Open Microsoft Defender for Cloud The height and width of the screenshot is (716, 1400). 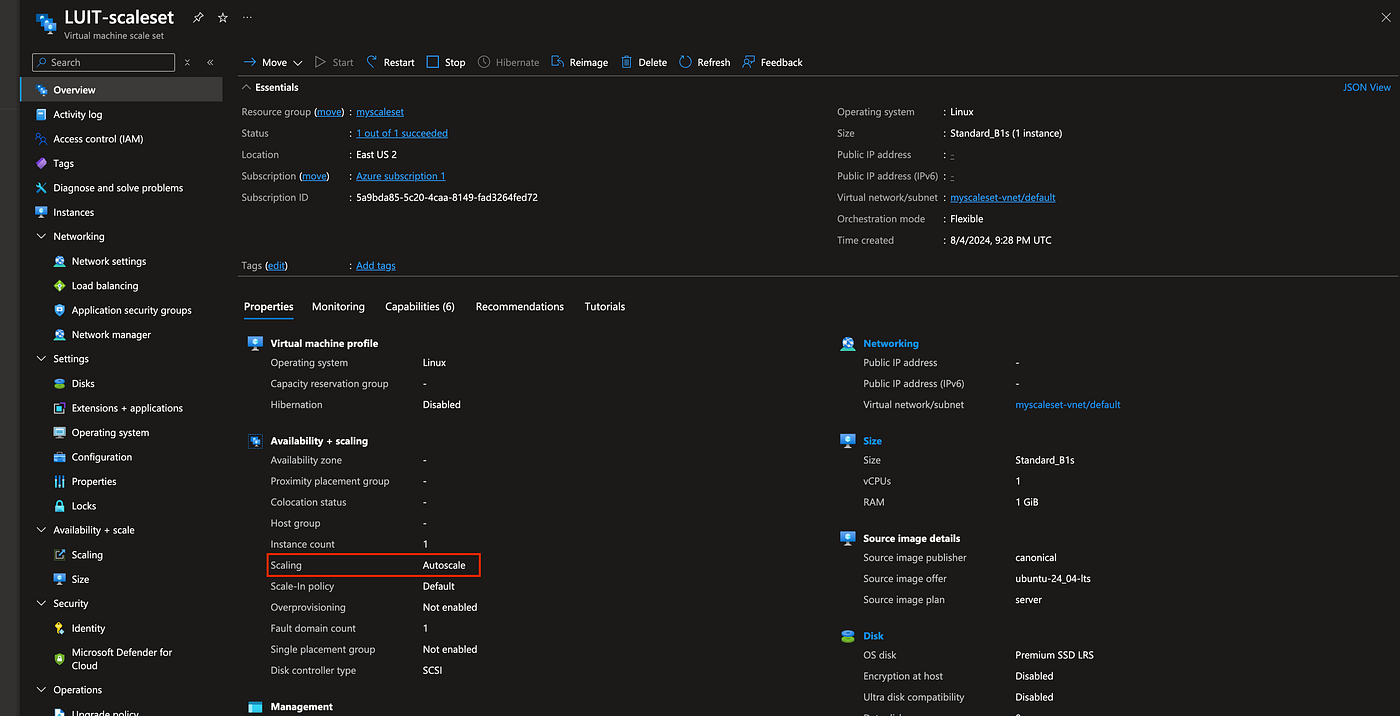[x=121, y=659]
